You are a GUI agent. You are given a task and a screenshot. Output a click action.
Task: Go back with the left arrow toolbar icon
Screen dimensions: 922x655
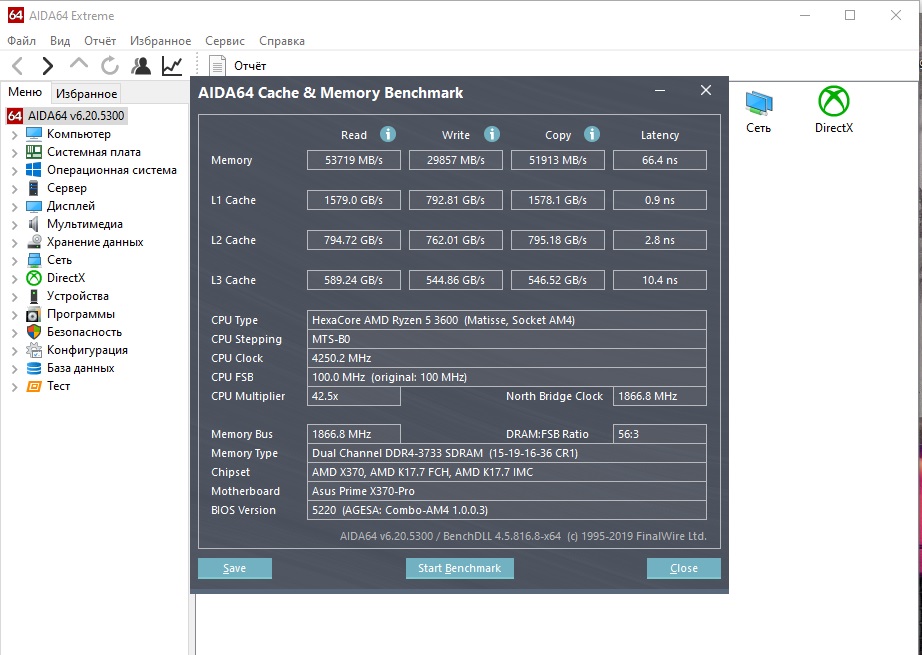(x=18, y=66)
